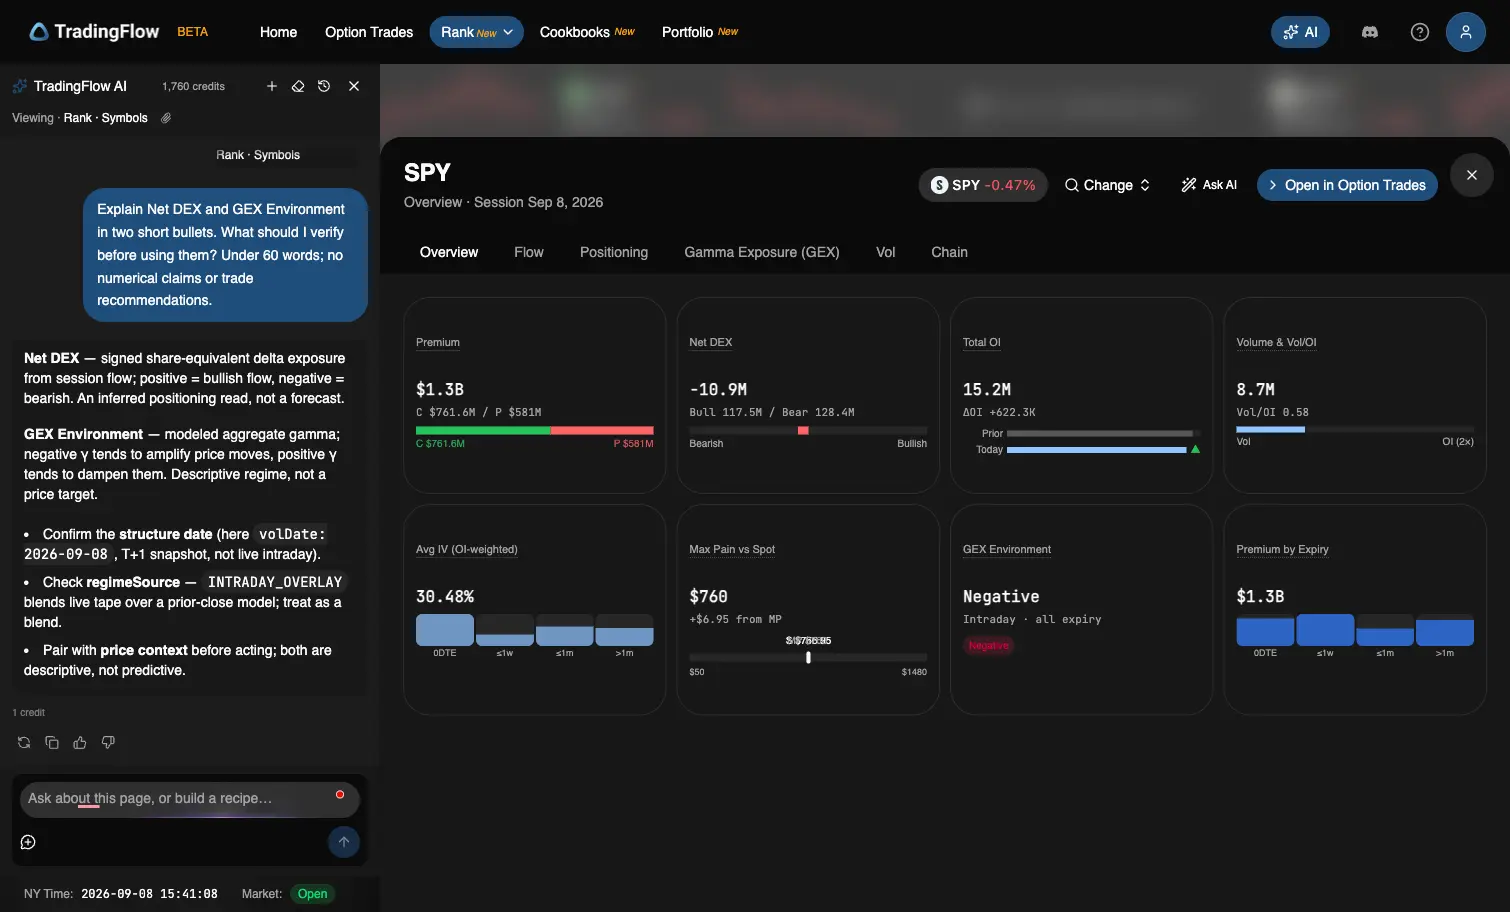Expand the Rank New dropdown menu
1510x912 pixels.
[477, 32]
